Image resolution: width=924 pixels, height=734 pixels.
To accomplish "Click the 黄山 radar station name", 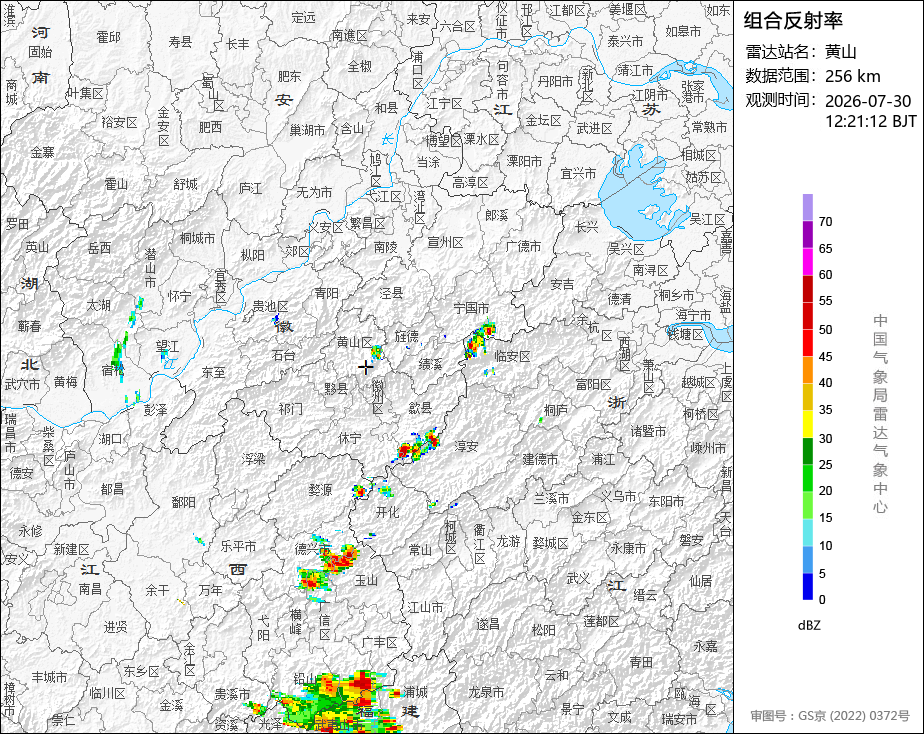I will click(x=840, y=52).
